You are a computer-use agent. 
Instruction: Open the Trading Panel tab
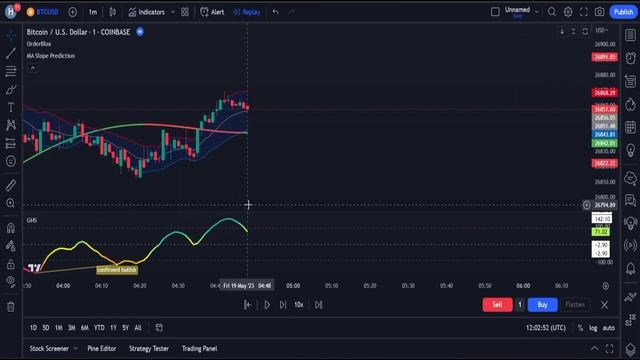click(x=200, y=349)
